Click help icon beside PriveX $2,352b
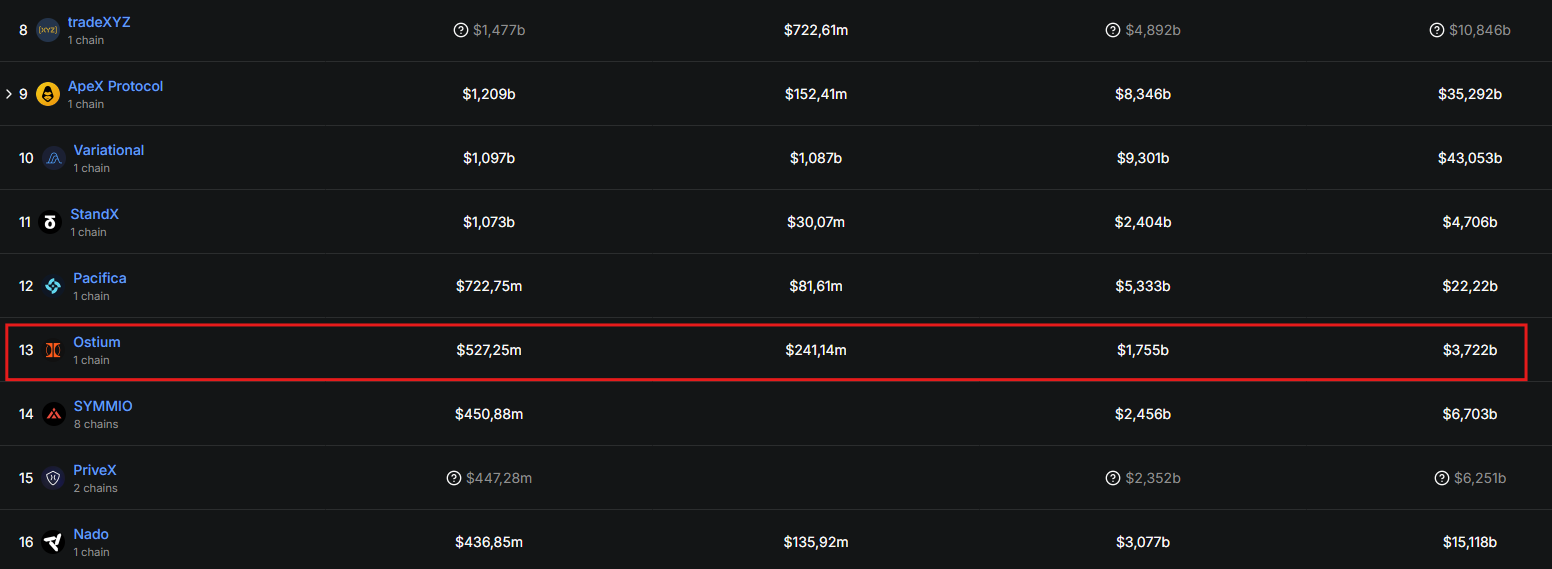The height and width of the screenshot is (569, 1552). [1112, 478]
